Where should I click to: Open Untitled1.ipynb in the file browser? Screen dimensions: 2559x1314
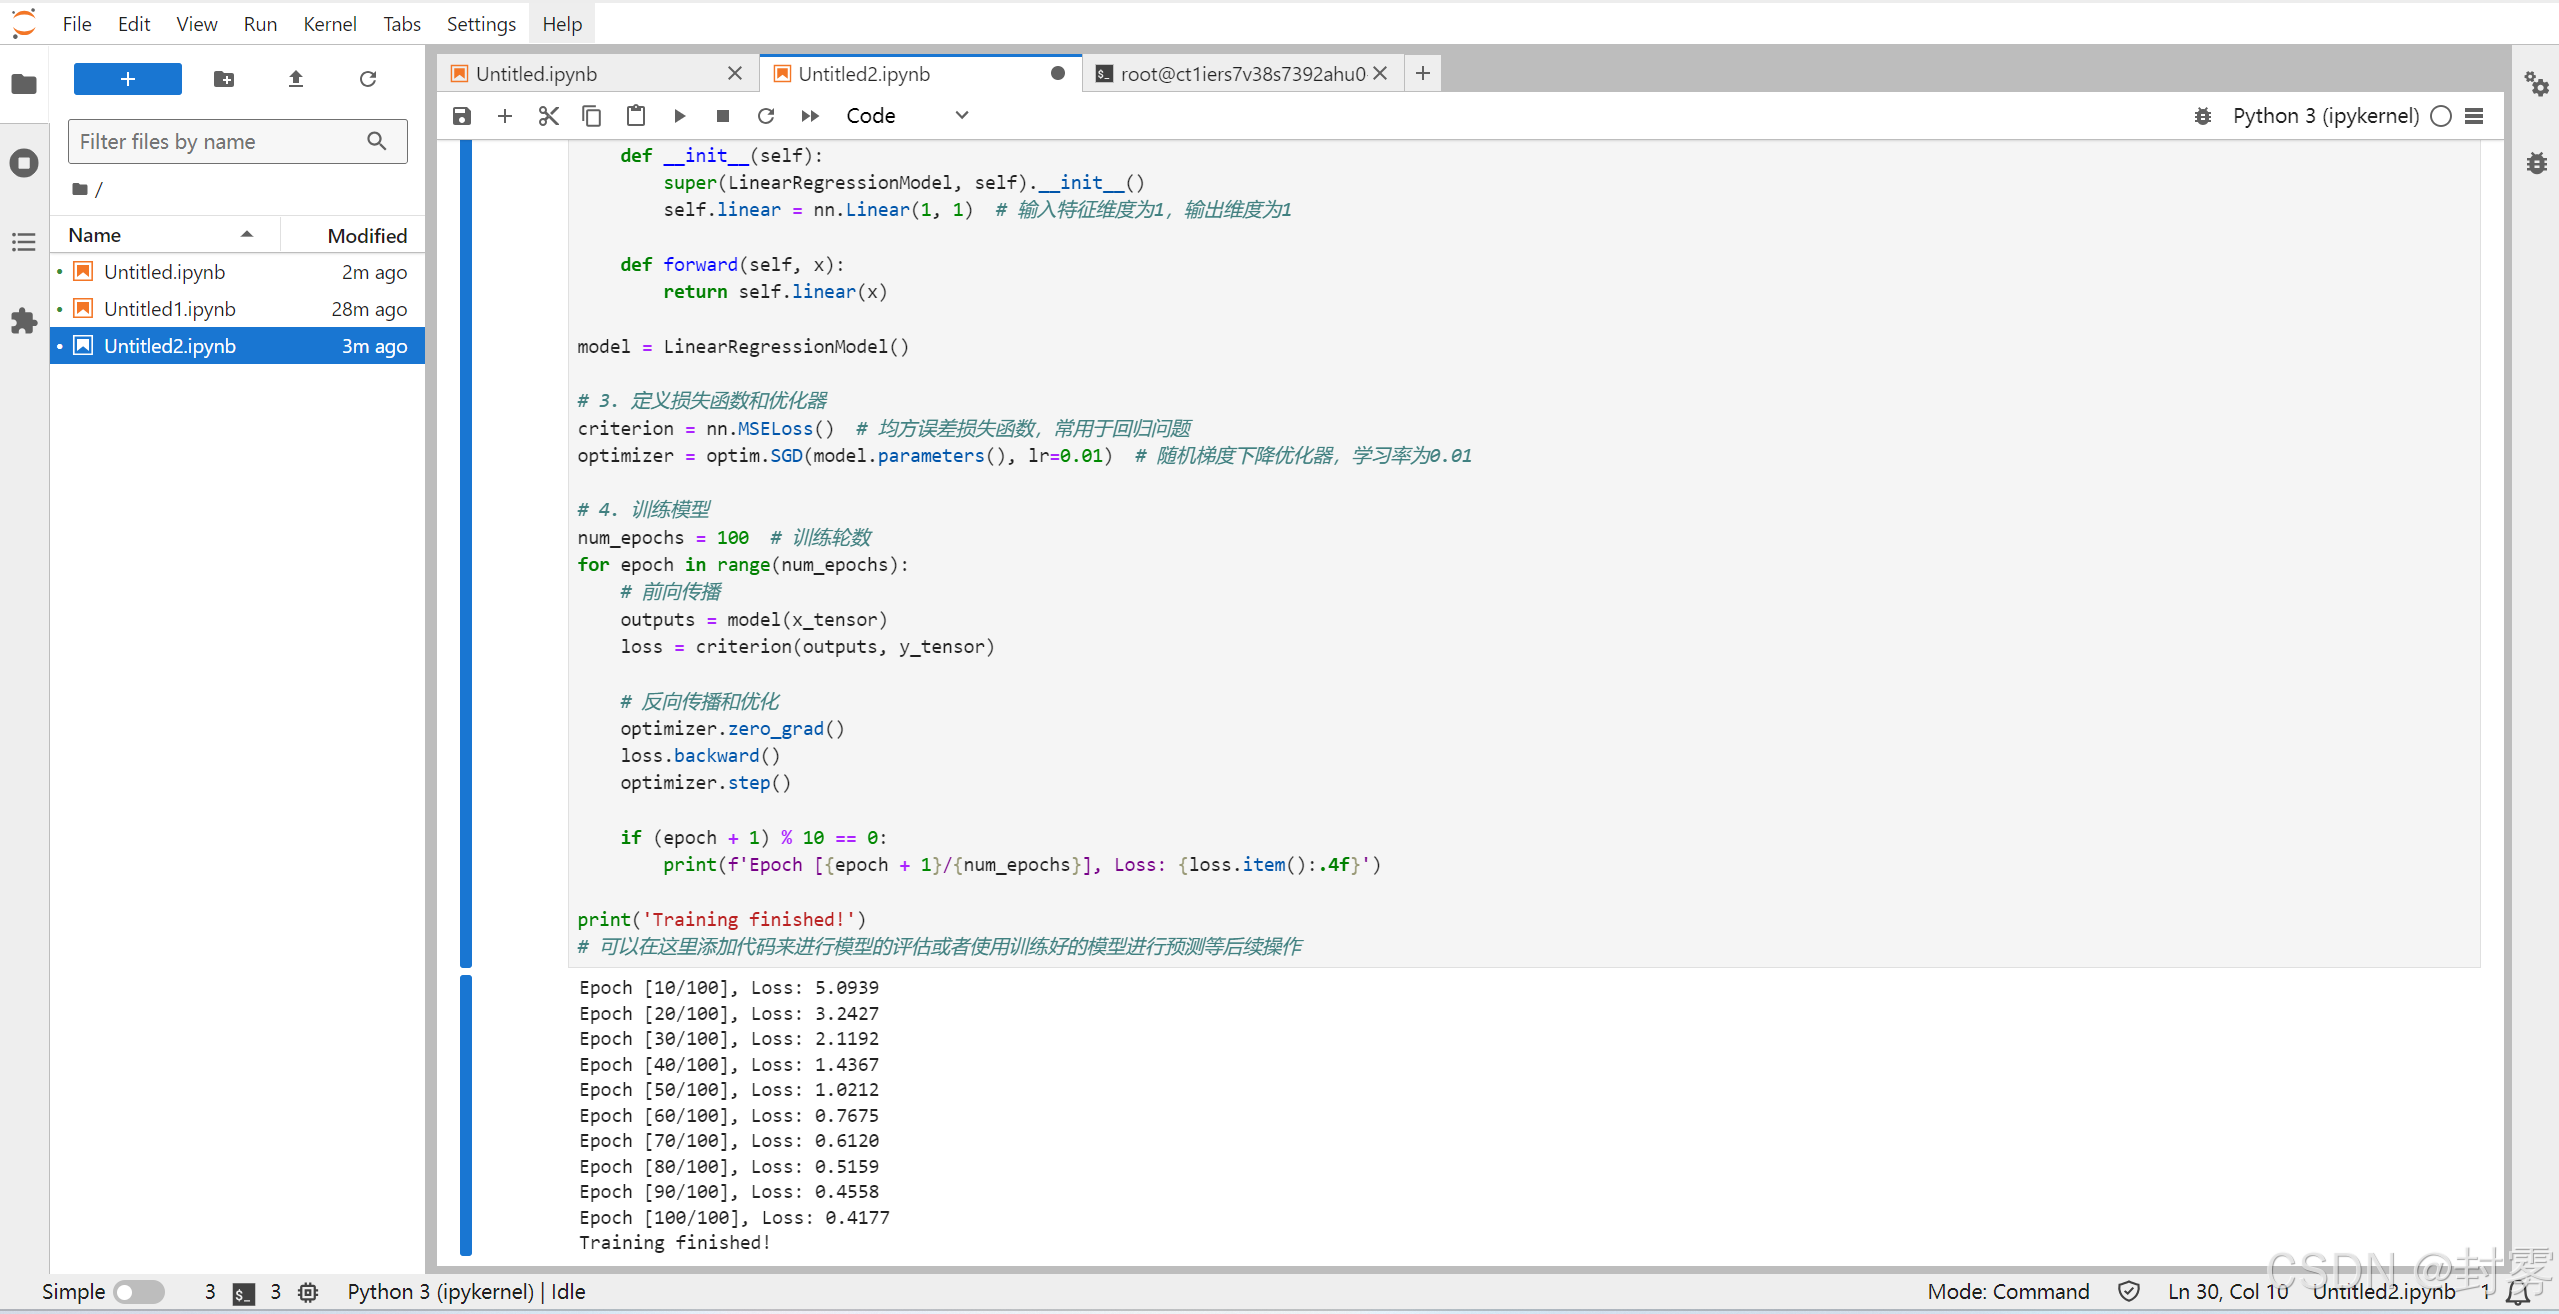click(x=170, y=309)
